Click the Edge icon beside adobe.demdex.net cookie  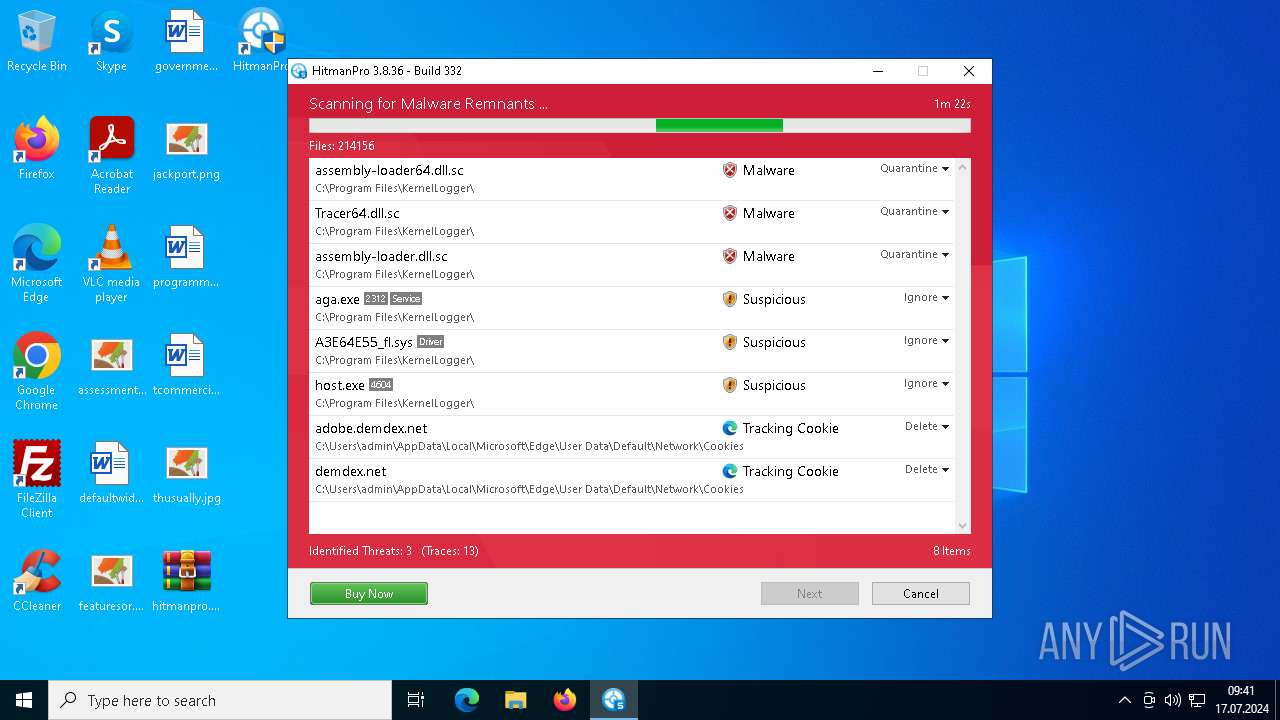(x=730, y=428)
